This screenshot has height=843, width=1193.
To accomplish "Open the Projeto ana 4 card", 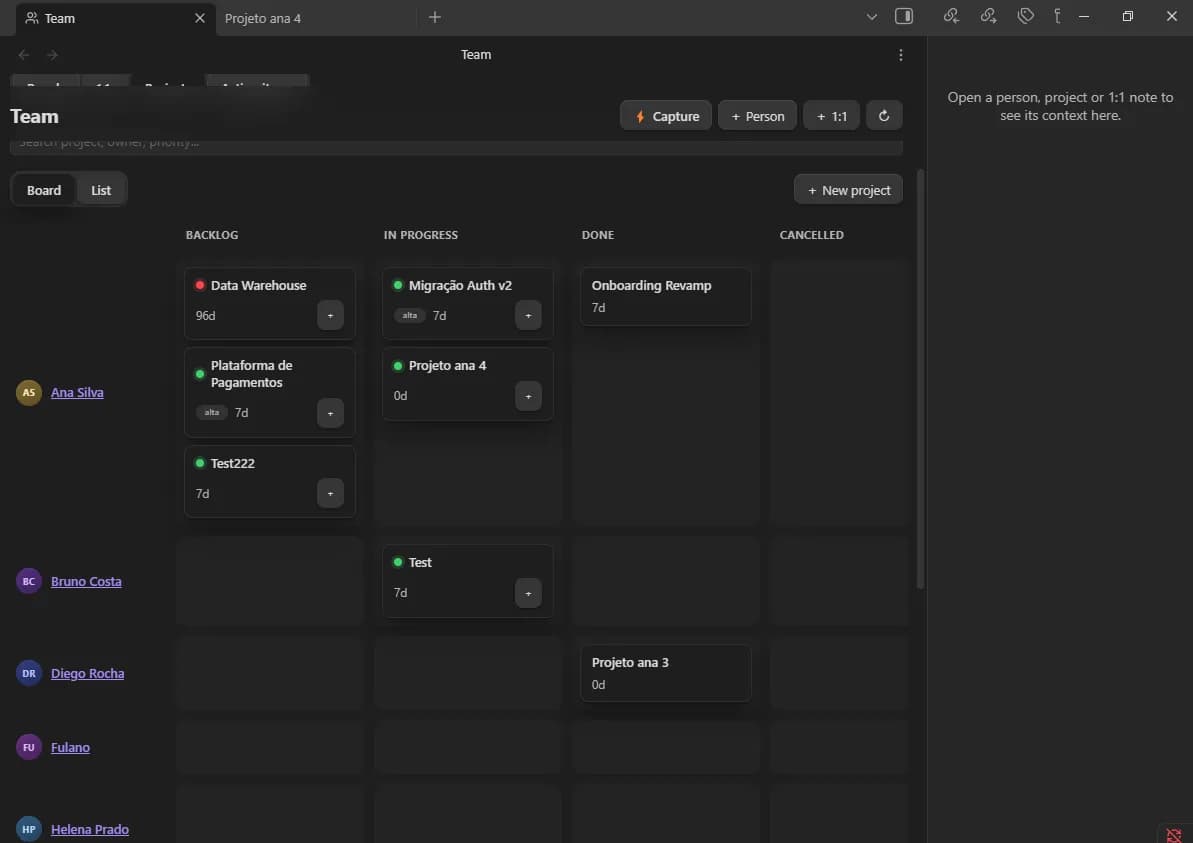I will click(x=468, y=383).
